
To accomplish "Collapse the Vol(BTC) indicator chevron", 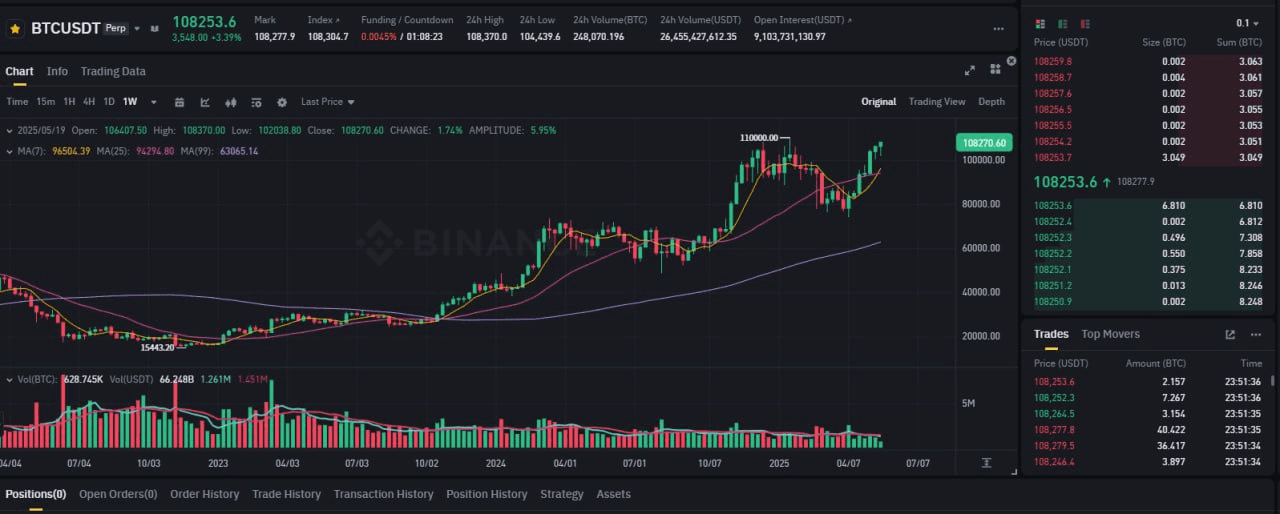I will coord(9,380).
